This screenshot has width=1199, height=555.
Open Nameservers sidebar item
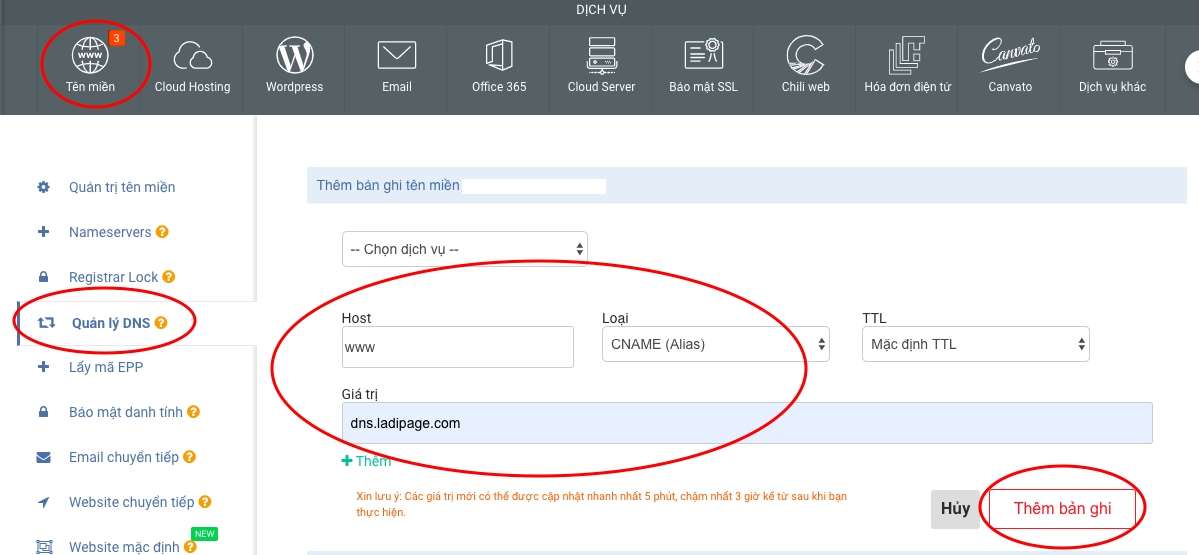[x=110, y=232]
